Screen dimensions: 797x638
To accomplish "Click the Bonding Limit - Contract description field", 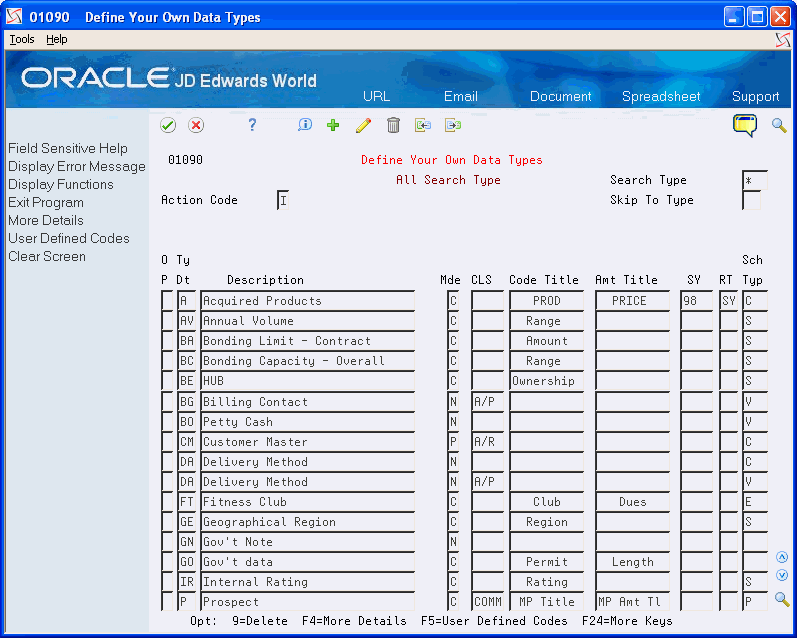I will tap(308, 341).
